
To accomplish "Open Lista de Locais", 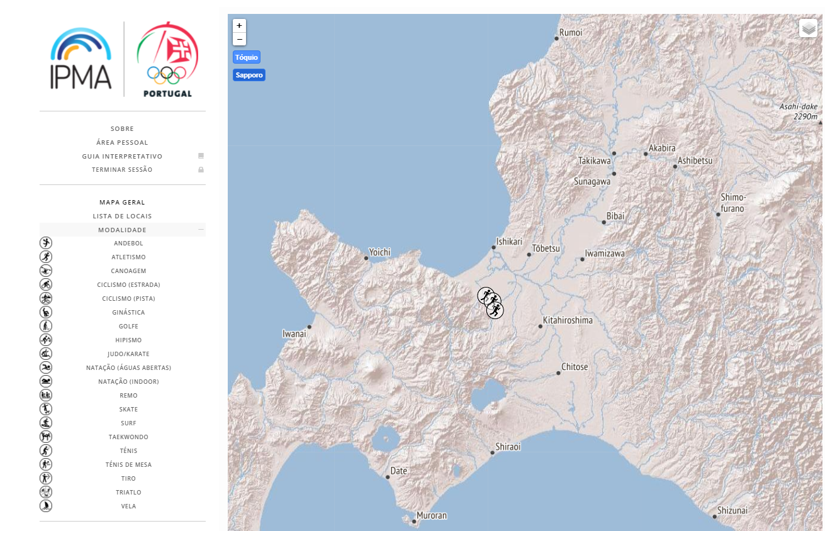I will pos(122,216).
